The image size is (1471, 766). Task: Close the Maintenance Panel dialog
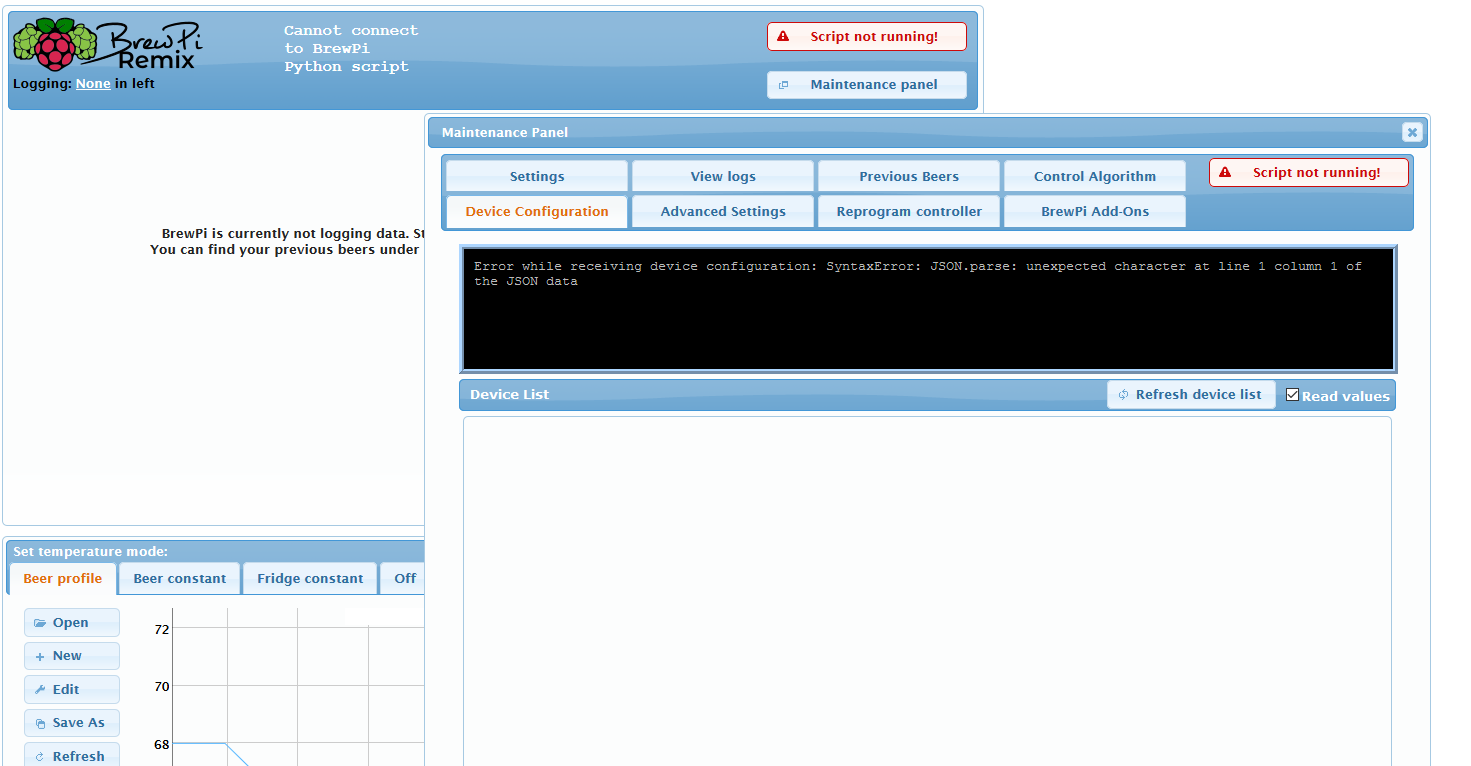pyautogui.click(x=1411, y=132)
